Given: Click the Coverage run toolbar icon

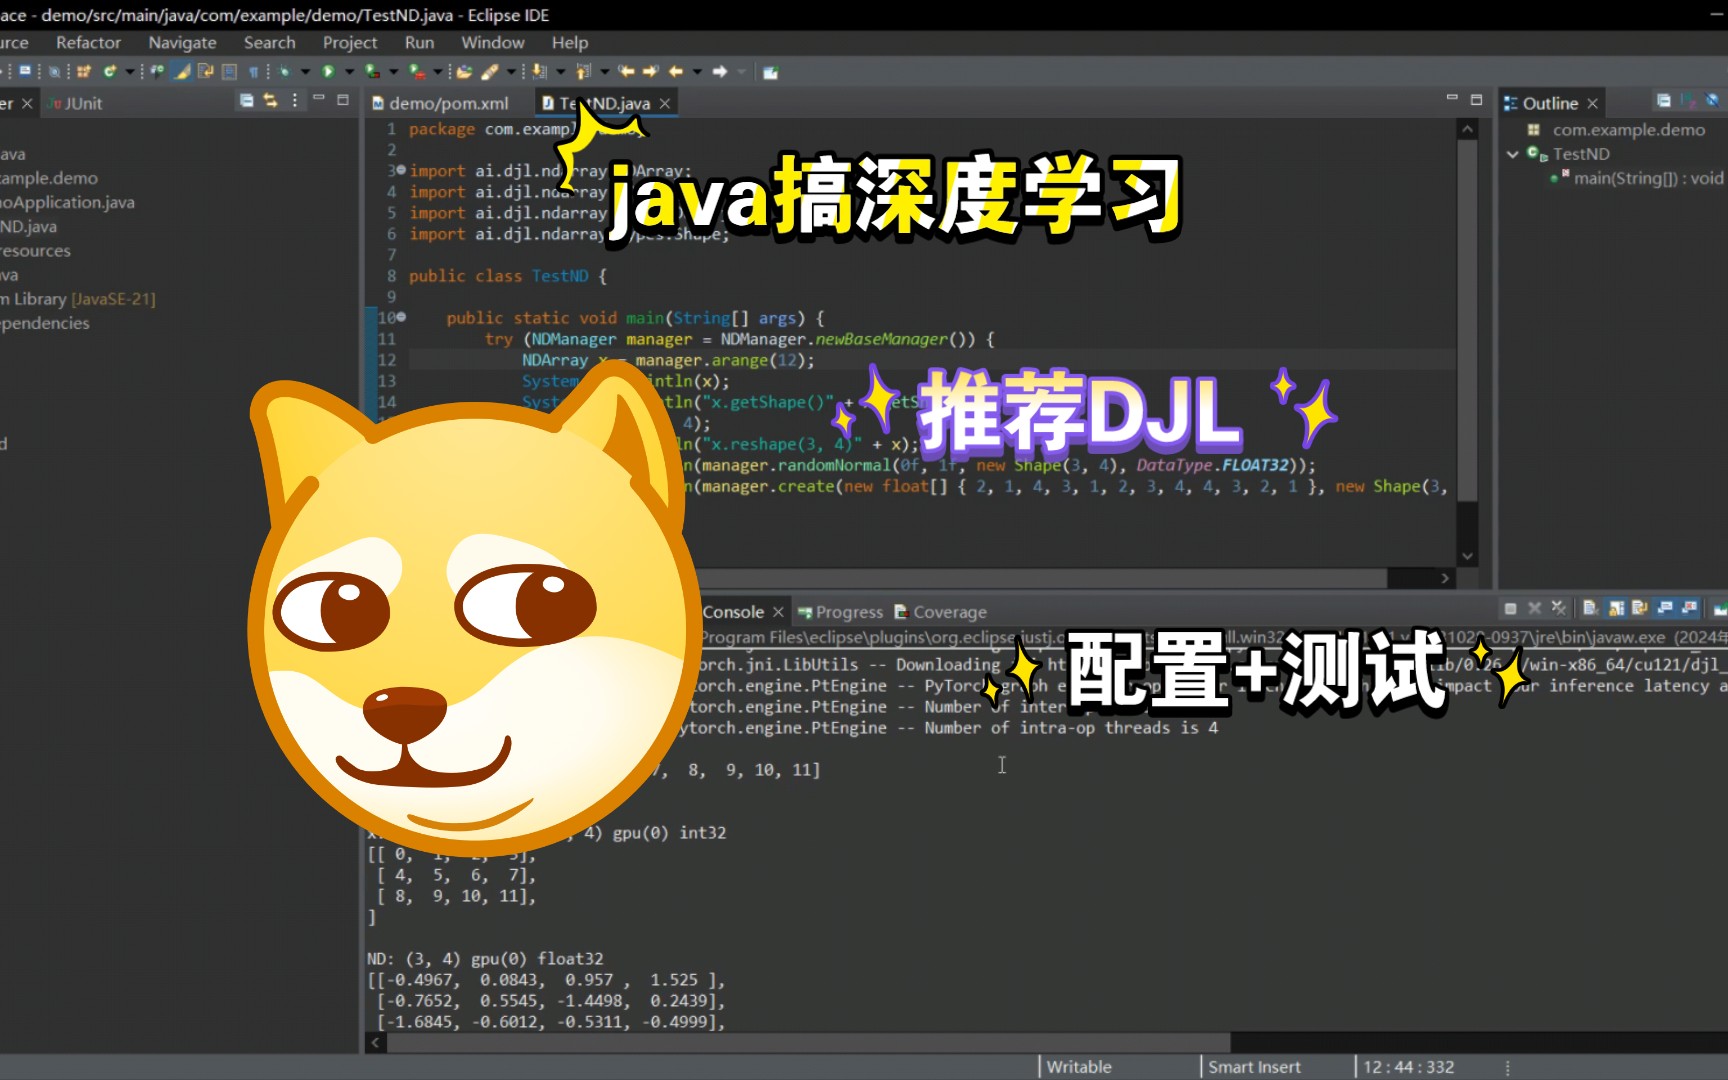Looking at the screenshot, I should pyautogui.click(x=372, y=71).
